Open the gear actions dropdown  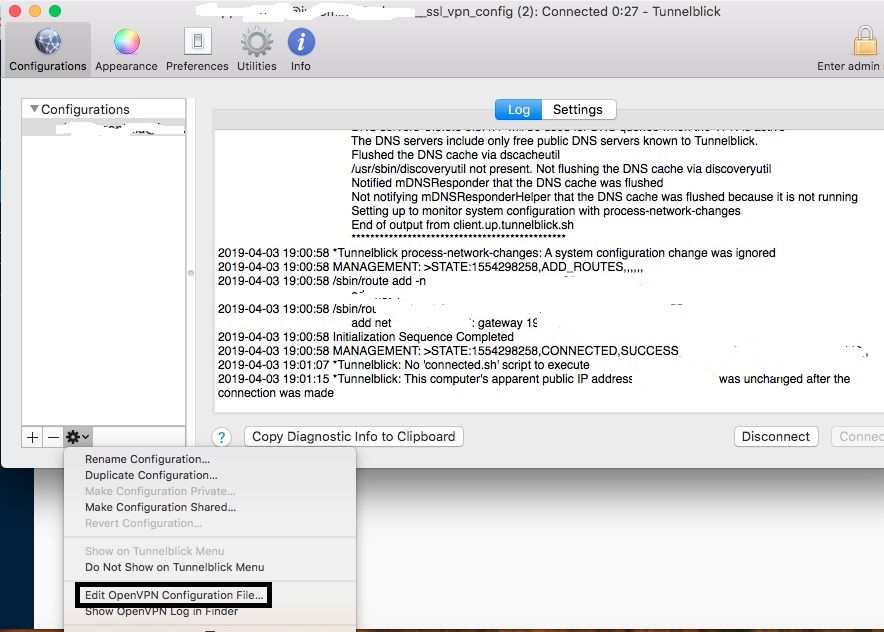77,437
